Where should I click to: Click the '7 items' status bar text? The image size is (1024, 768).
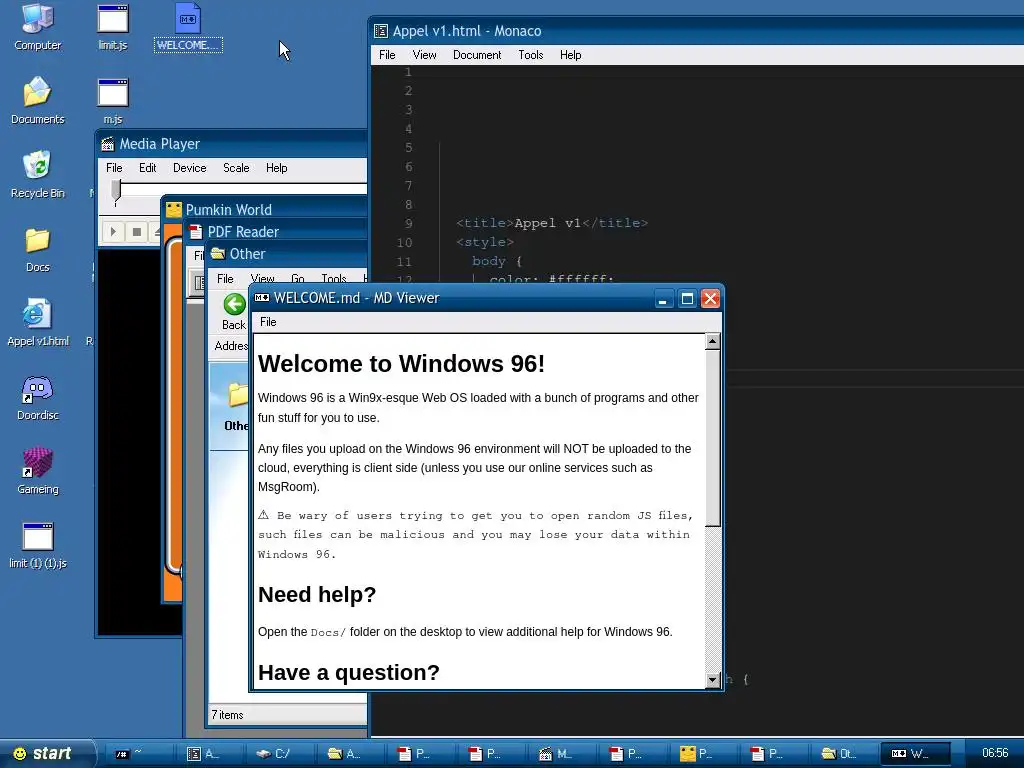click(227, 715)
